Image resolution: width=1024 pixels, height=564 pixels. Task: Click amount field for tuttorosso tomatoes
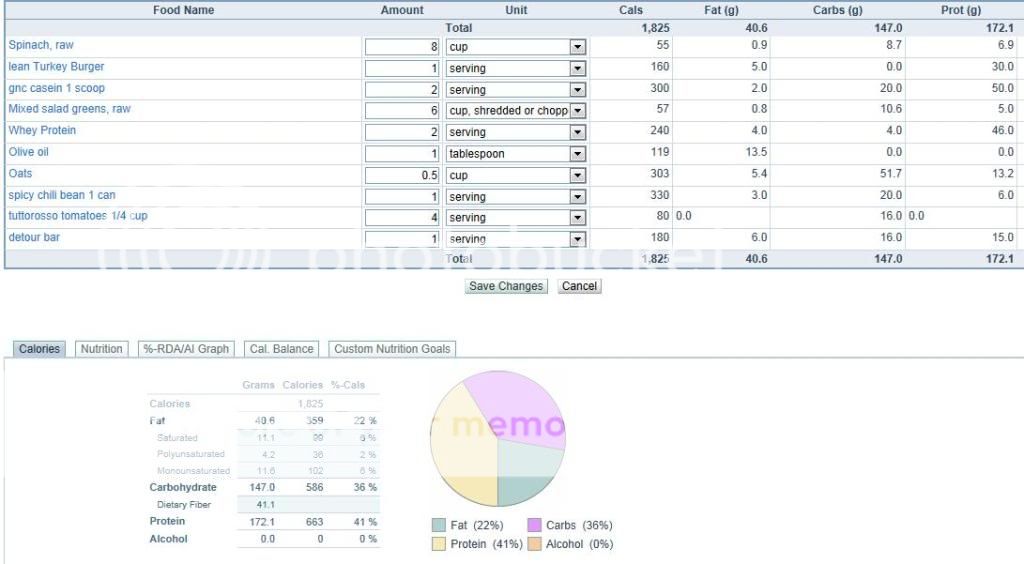coord(402,217)
